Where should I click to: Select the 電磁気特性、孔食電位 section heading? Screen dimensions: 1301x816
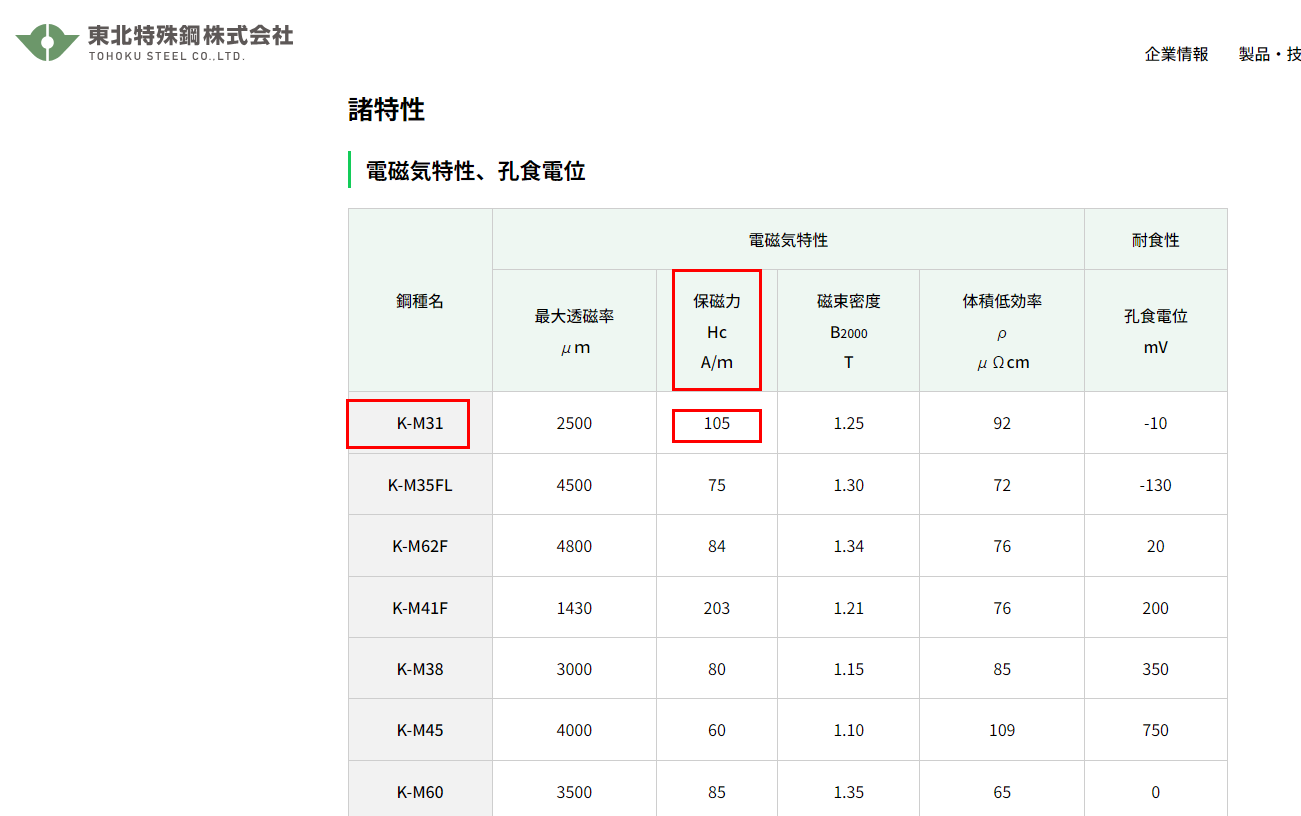475,171
